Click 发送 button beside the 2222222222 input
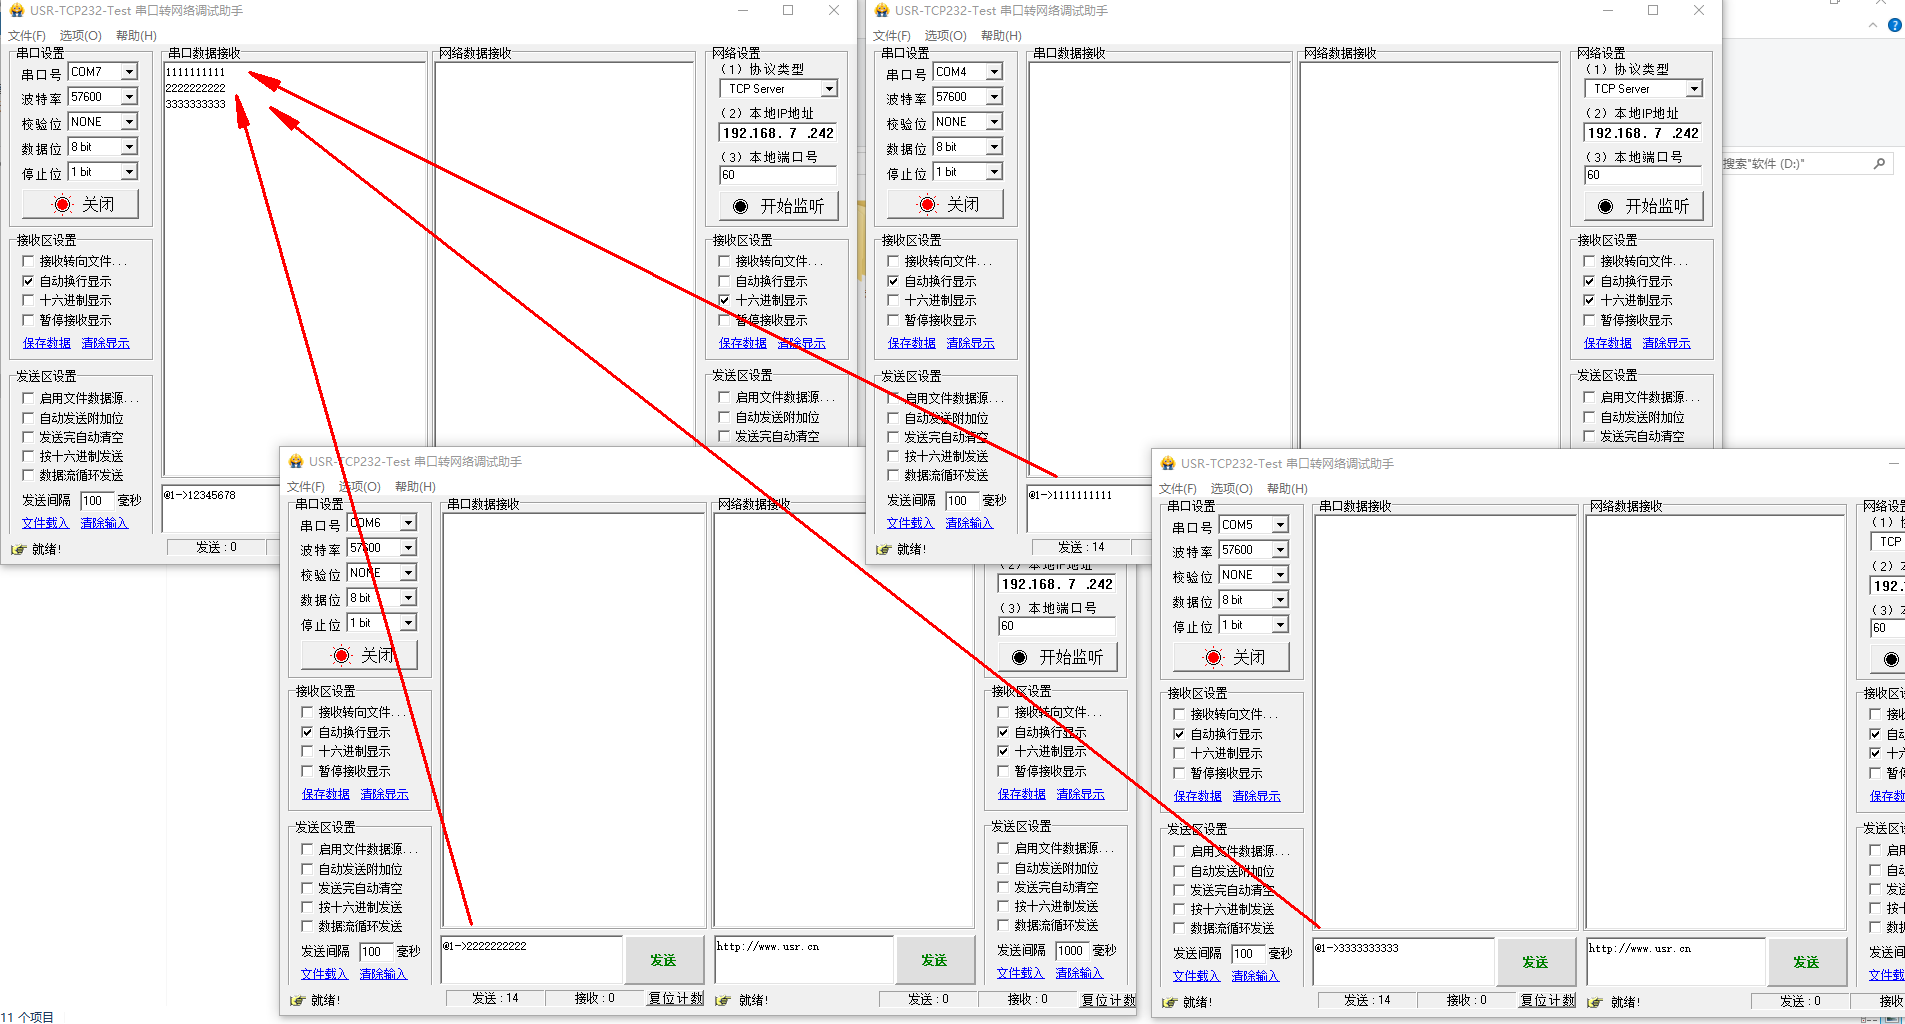This screenshot has height=1024, width=1905. click(662, 960)
